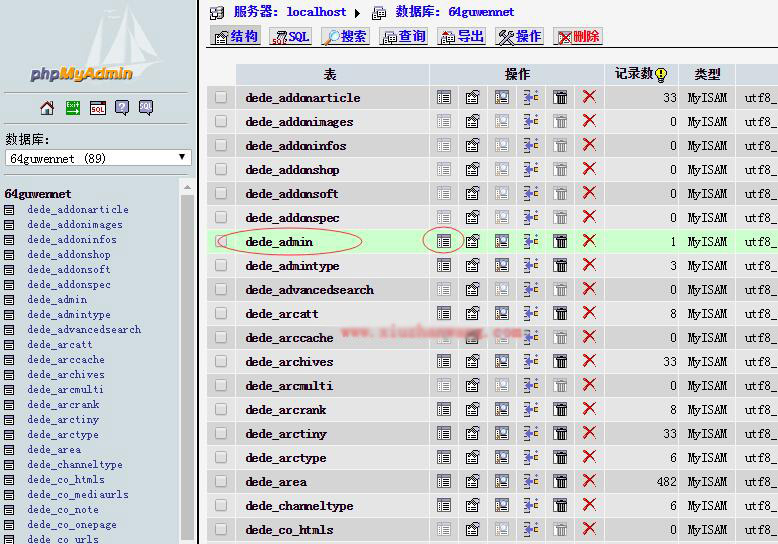Switch to the SQL tab
The width and height of the screenshot is (778, 544).
point(290,37)
